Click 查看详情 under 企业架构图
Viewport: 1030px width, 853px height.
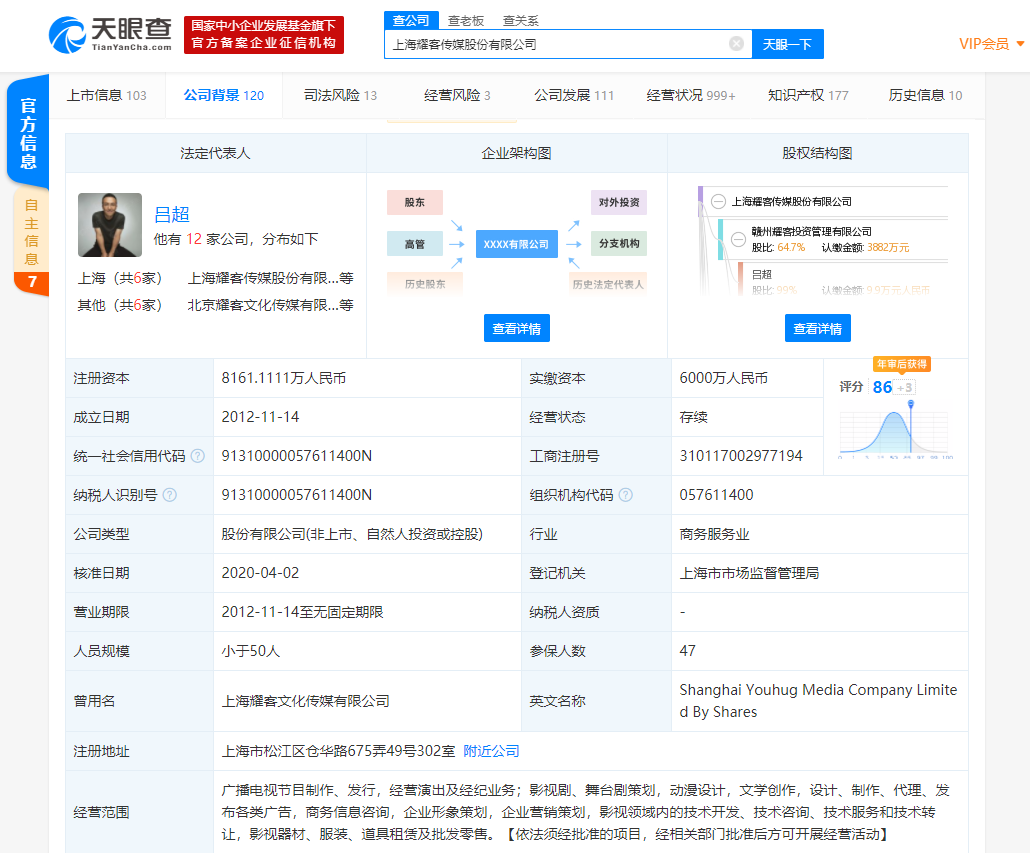pyautogui.click(x=517, y=328)
